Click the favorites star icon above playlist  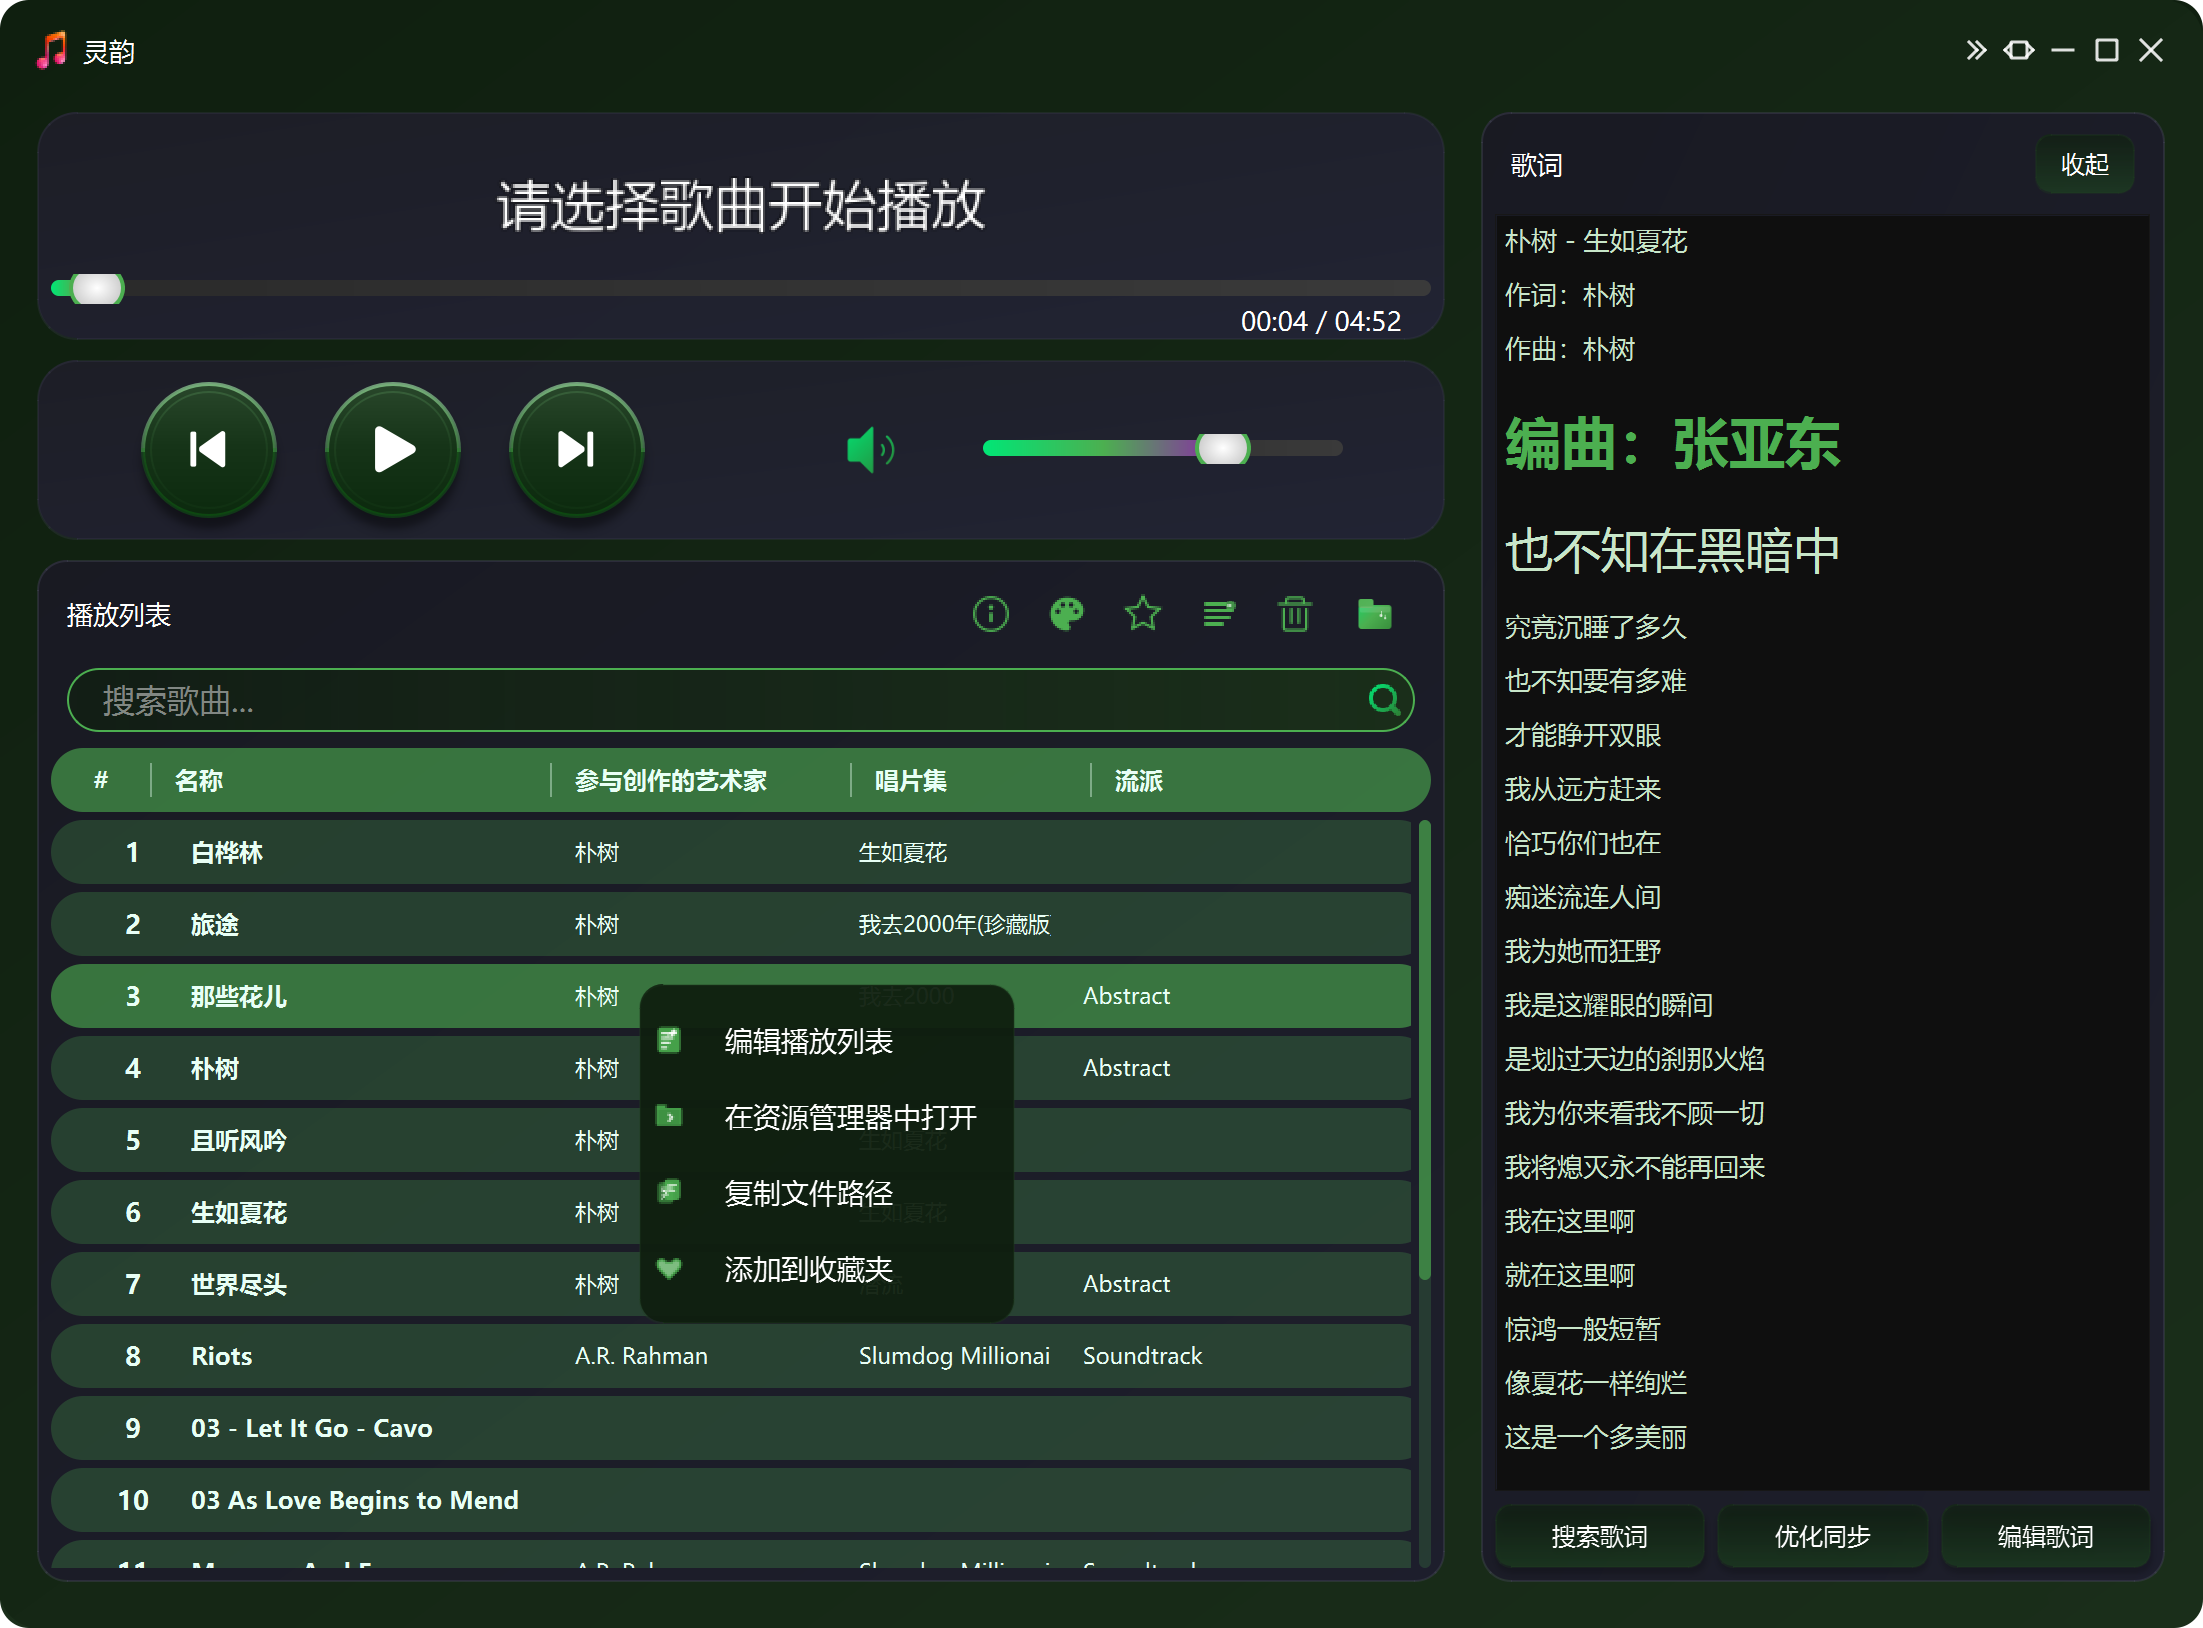pyautogui.click(x=1142, y=614)
